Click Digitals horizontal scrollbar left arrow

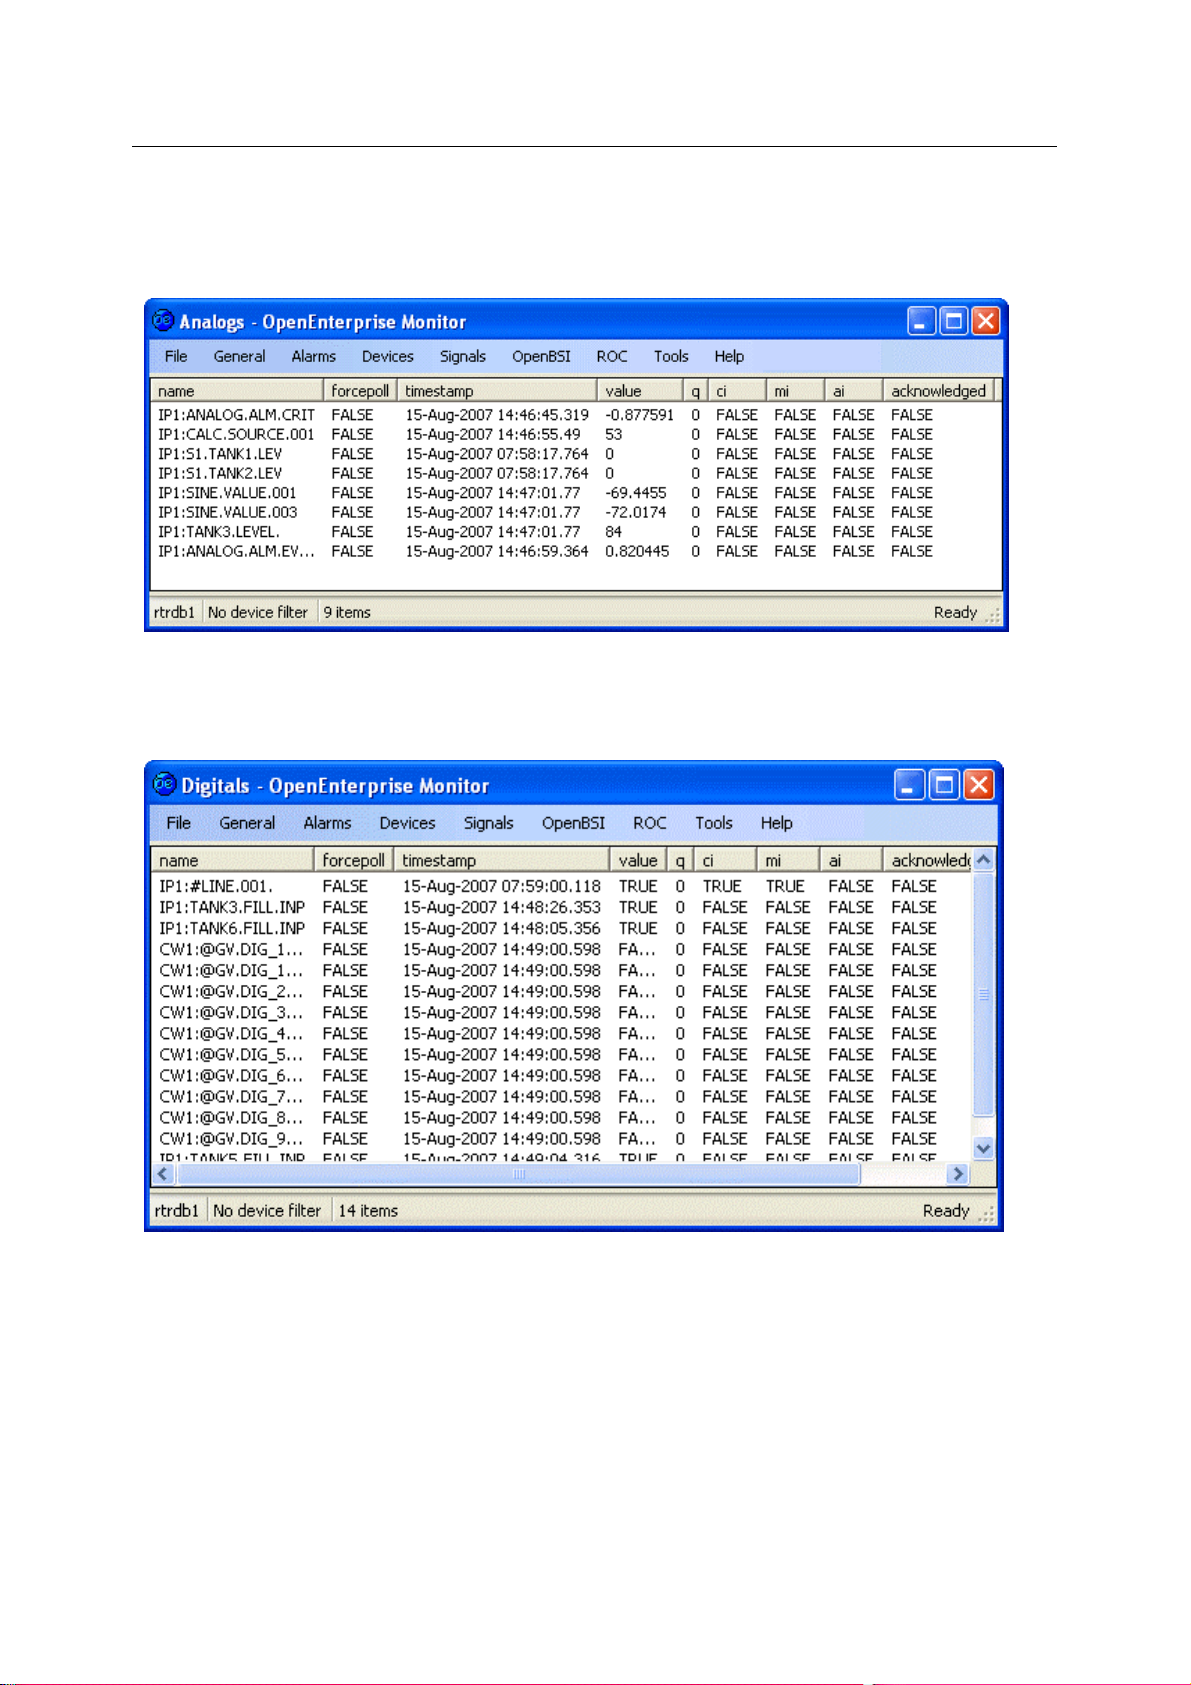(164, 1174)
